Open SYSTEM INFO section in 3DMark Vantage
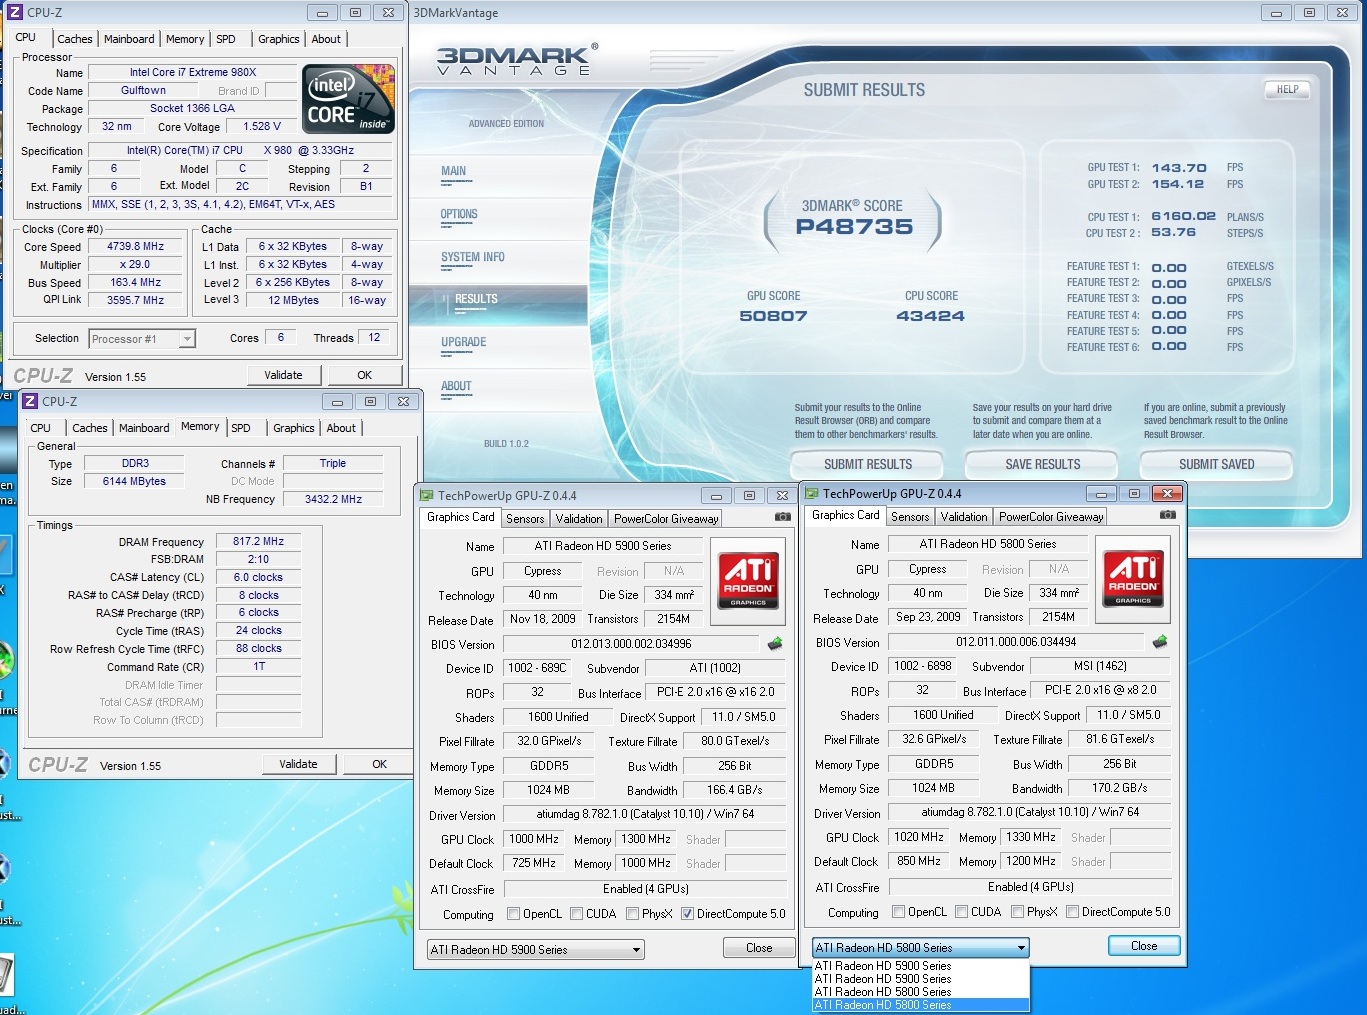The width and height of the screenshot is (1367, 1015). [x=473, y=257]
